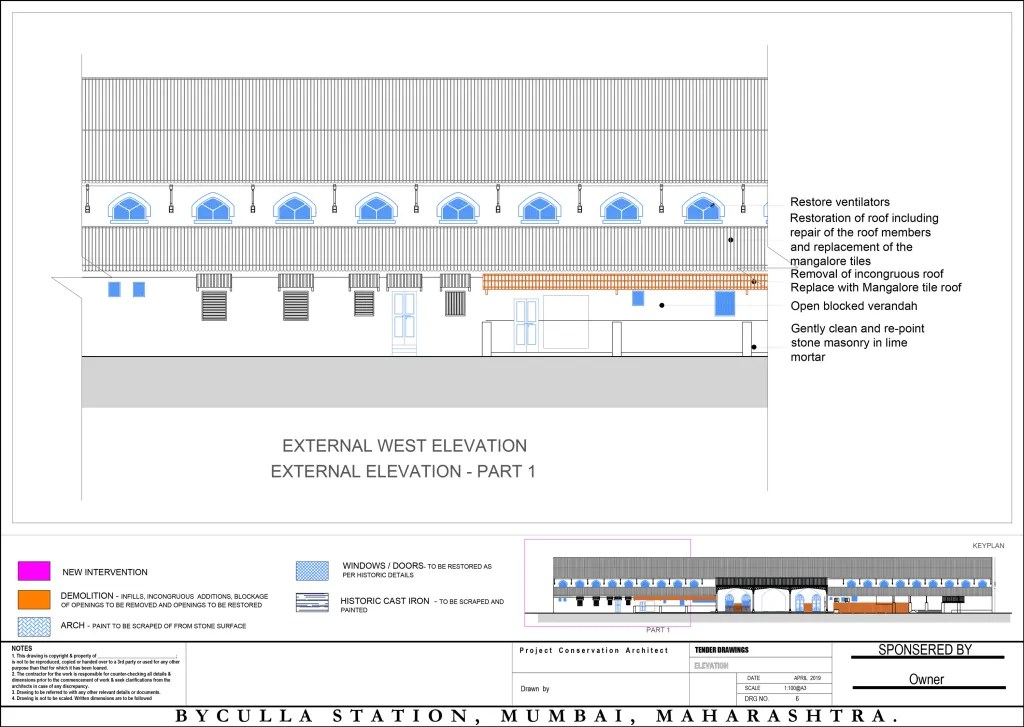Click the orange incongruous roof section
The image size is (1024, 727).
[x=620, y=283]
